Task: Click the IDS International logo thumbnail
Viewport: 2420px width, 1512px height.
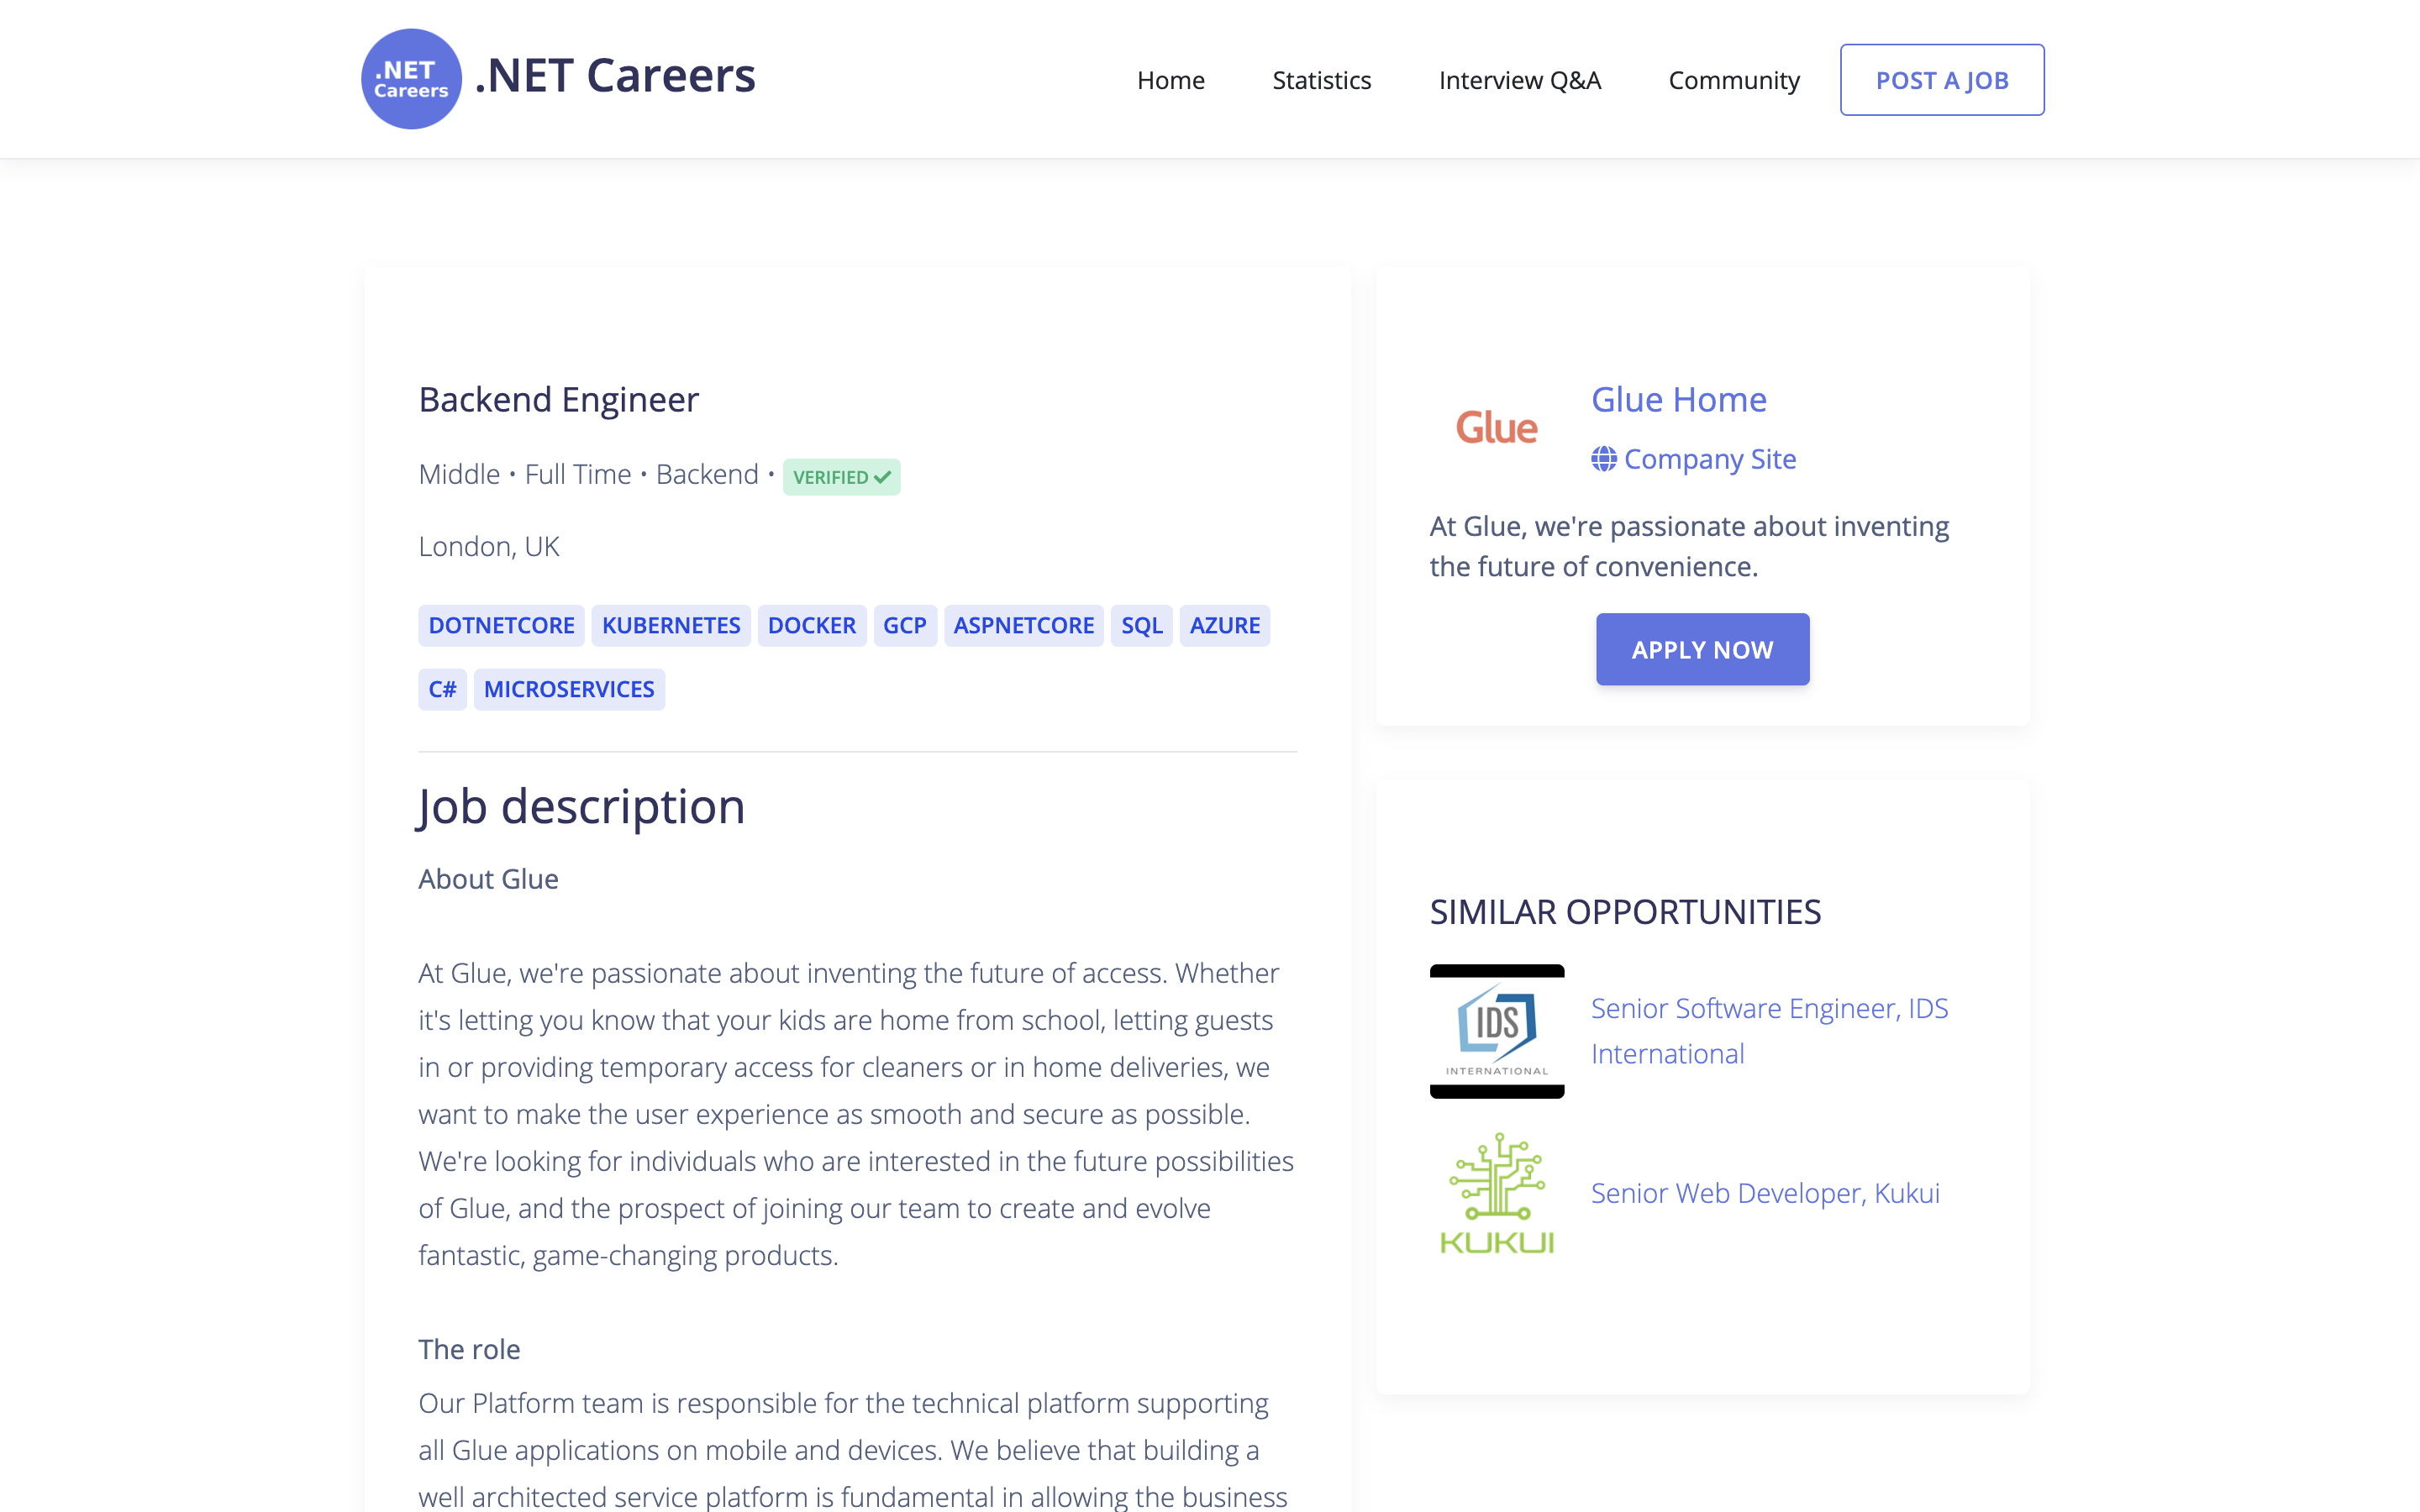Action: click(x=1496, y=1031)
